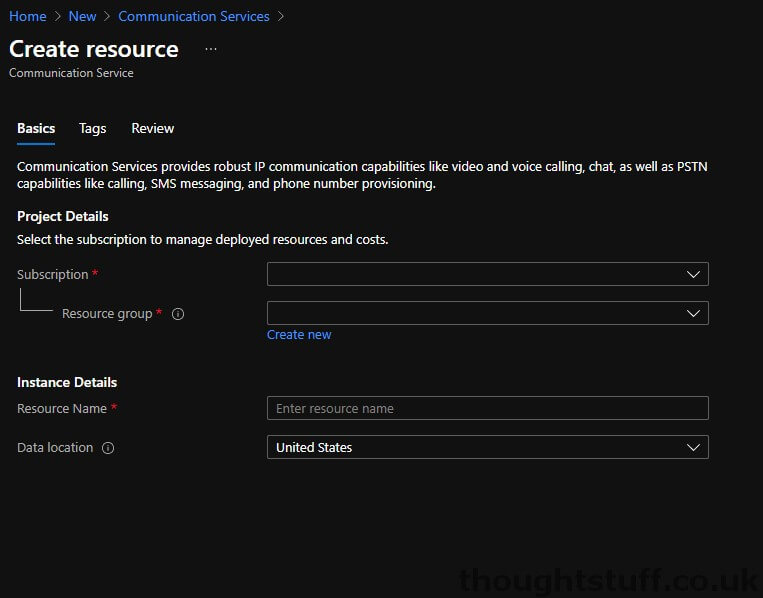Go to the Home breadcrumb

28,16
